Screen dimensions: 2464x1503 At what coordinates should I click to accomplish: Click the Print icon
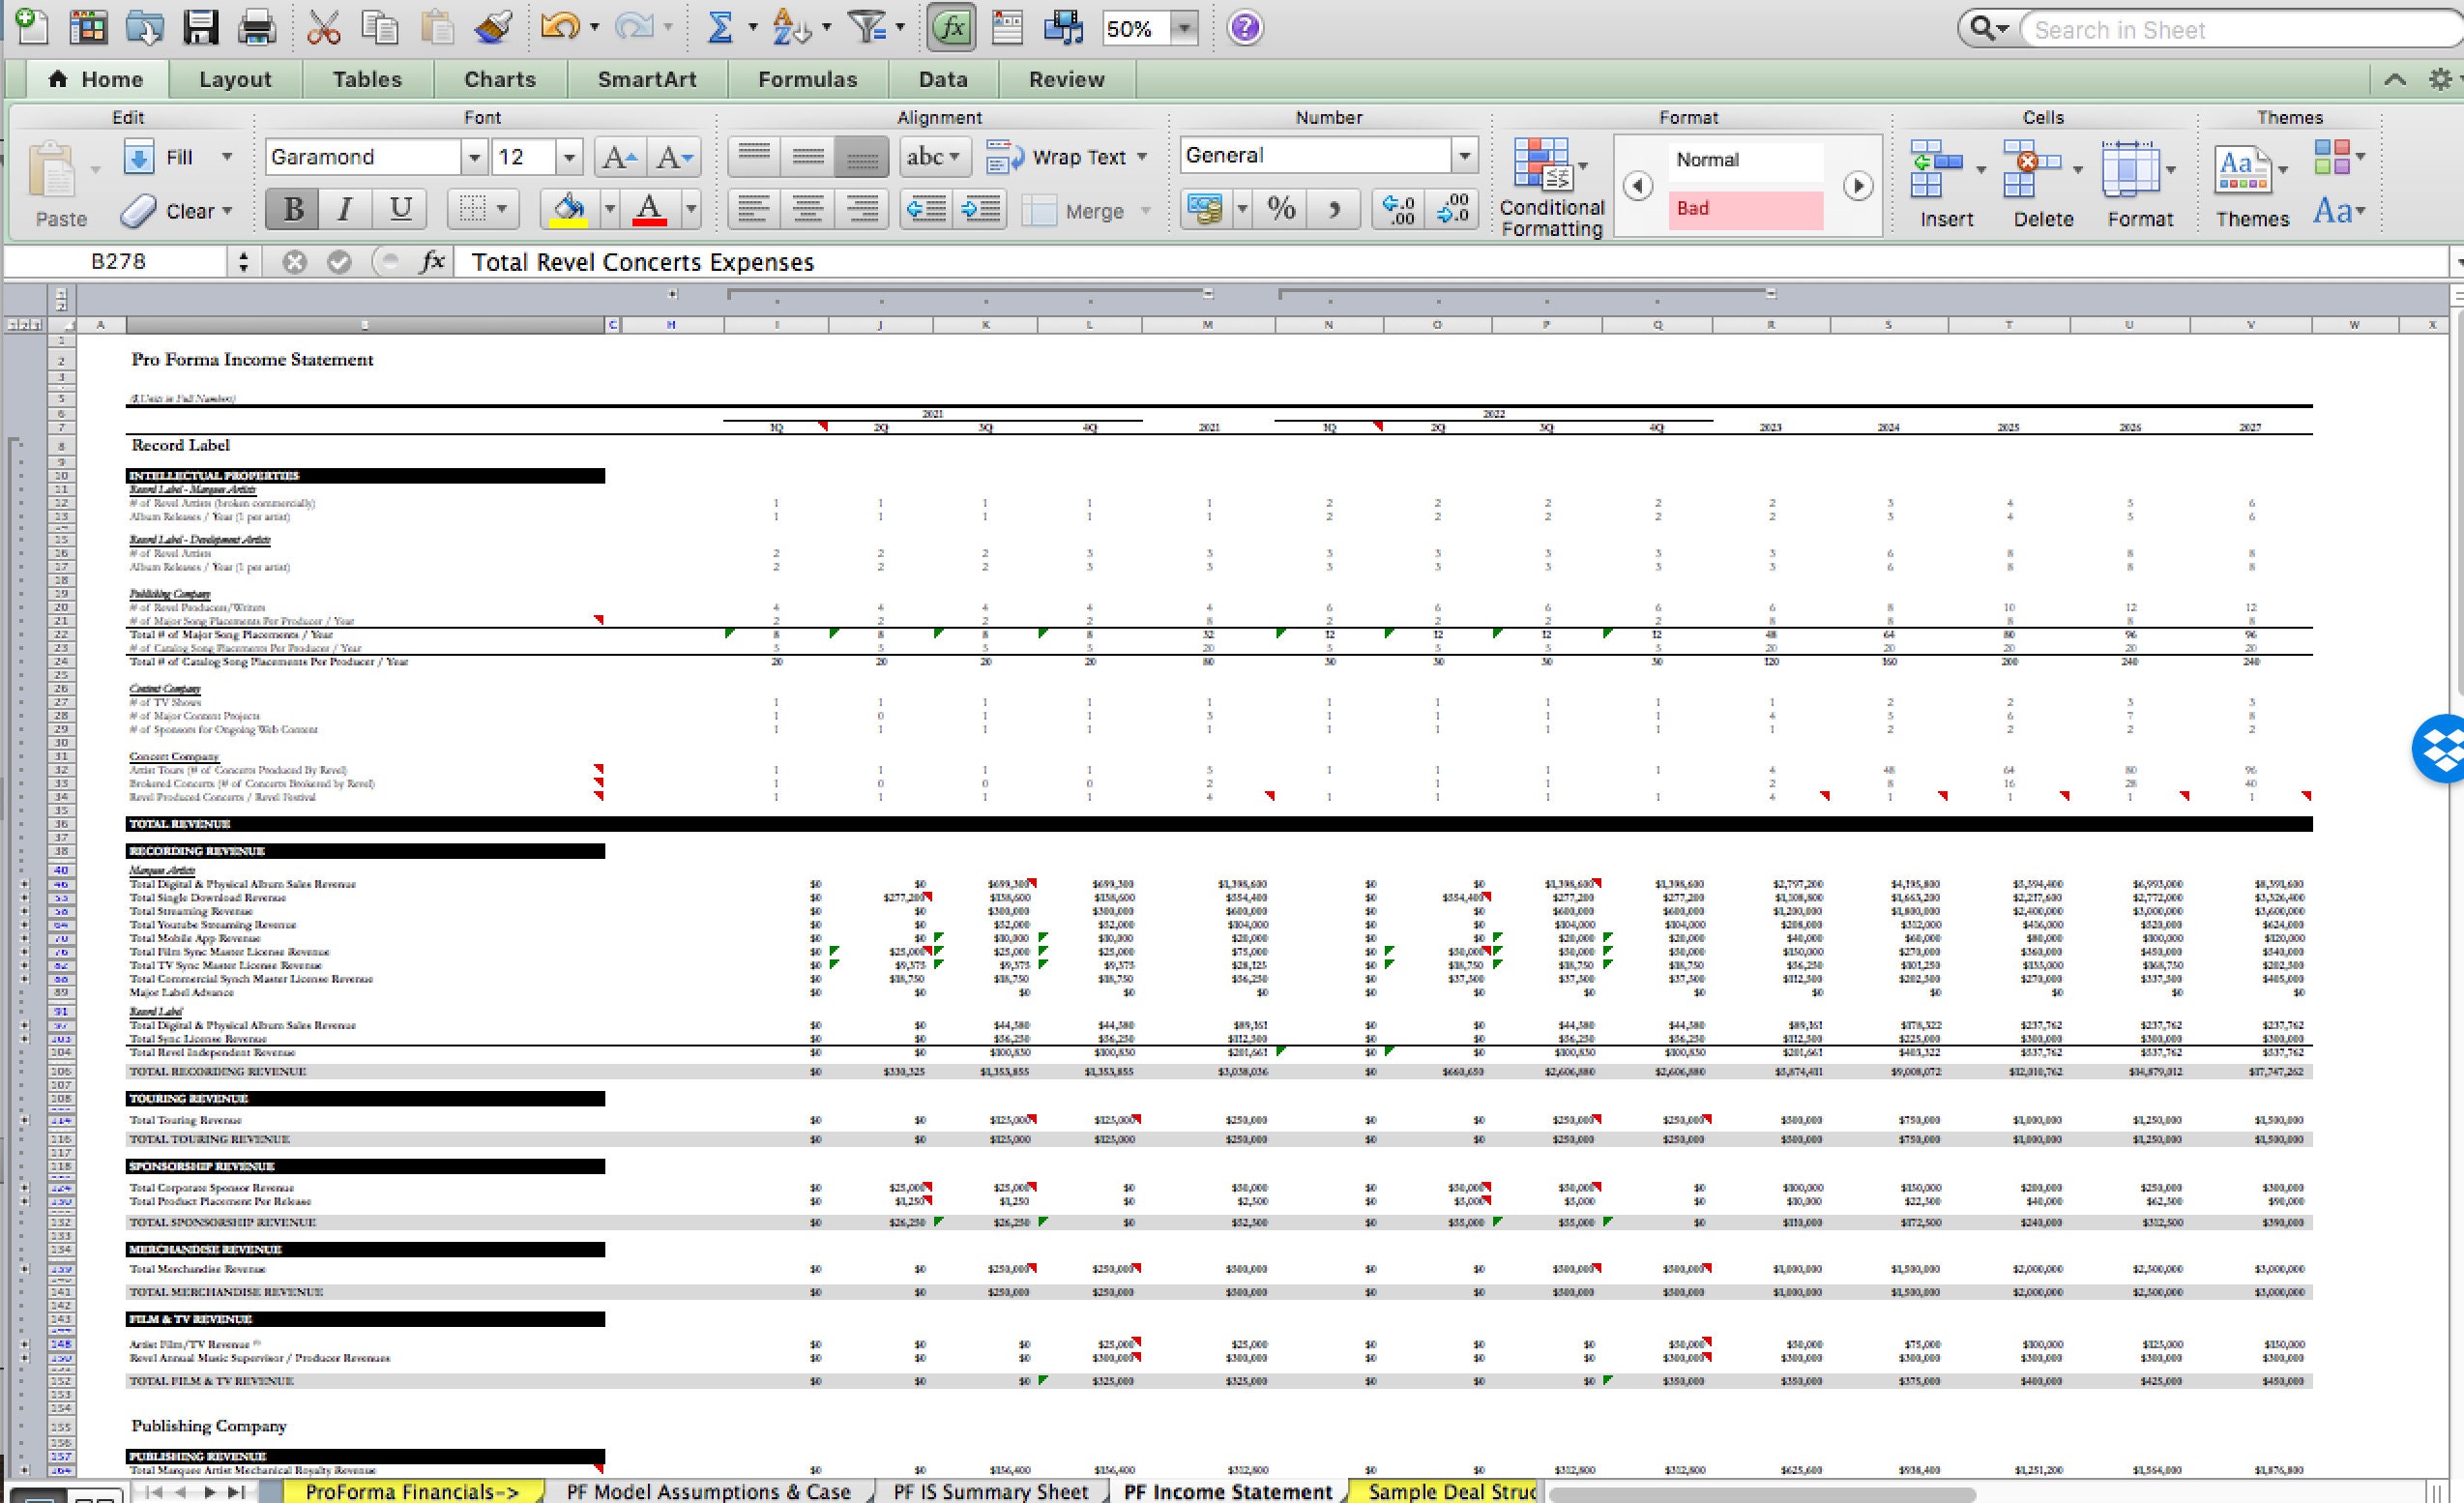256,27
